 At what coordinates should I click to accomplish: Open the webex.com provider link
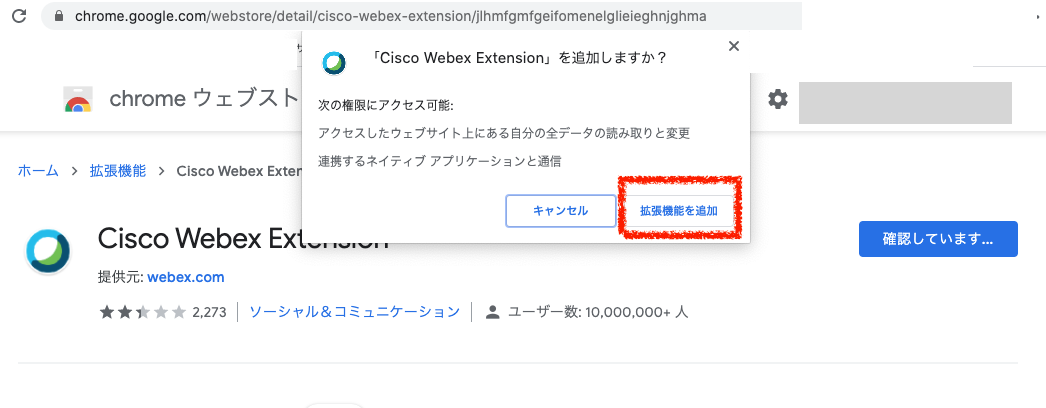185,277
